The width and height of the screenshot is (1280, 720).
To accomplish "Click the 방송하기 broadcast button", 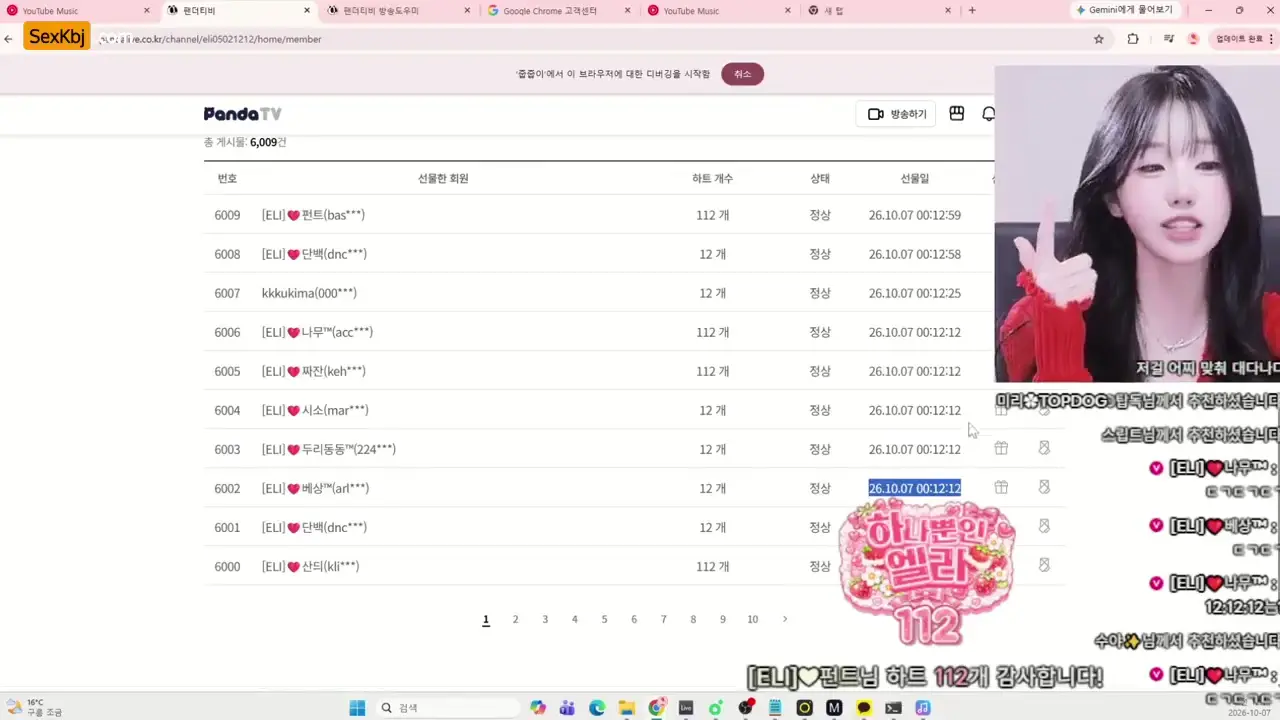I will point(896,114).
